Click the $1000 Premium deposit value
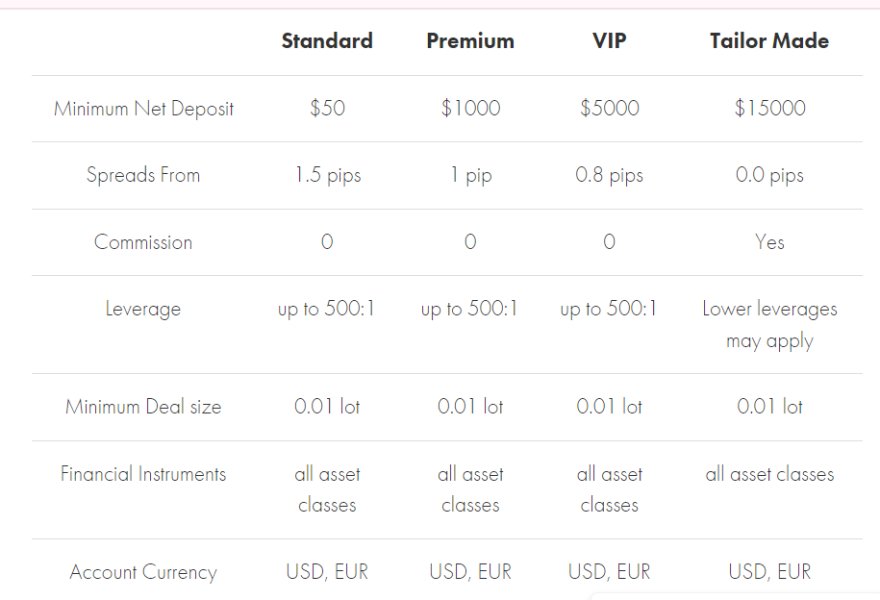880x600 pixels. 470,108
